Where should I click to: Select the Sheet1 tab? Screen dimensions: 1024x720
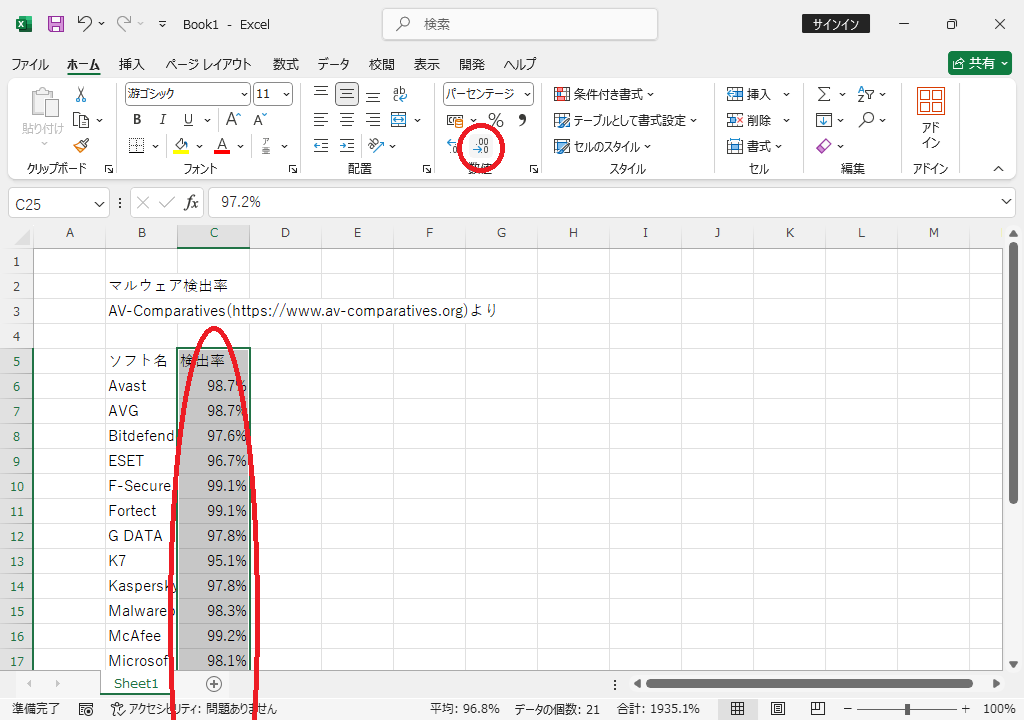tap(136, 683)
